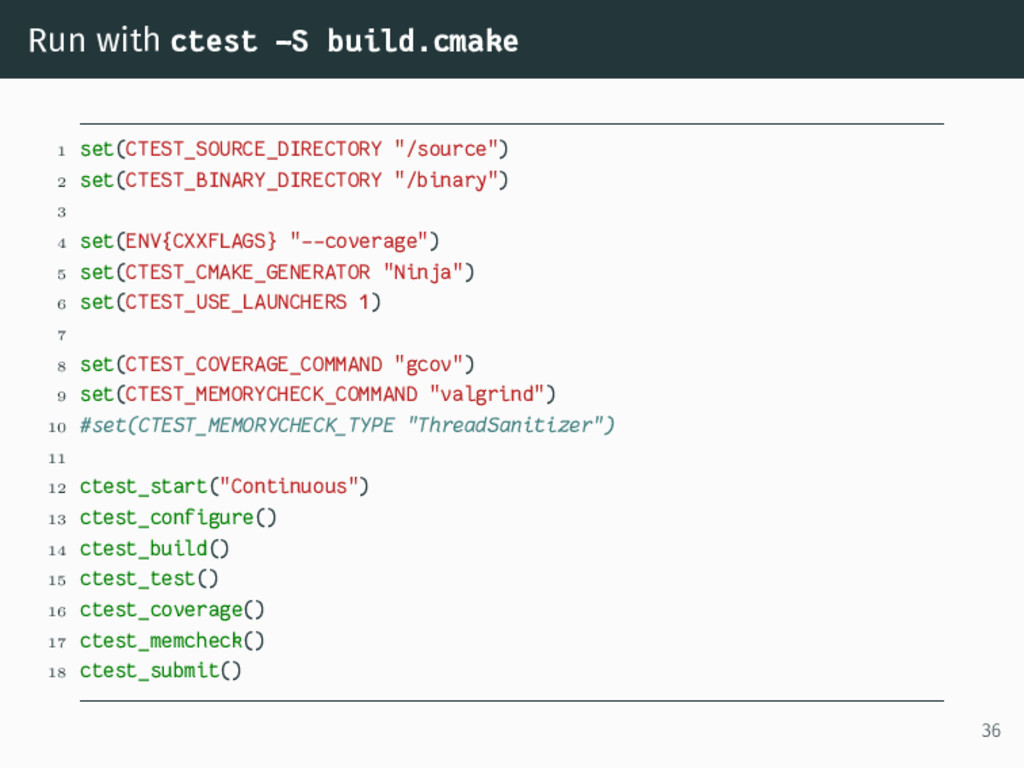Select the ENV{CXXFLAGS} coverage line
The image size is (1024, 768).
[259, 242]
